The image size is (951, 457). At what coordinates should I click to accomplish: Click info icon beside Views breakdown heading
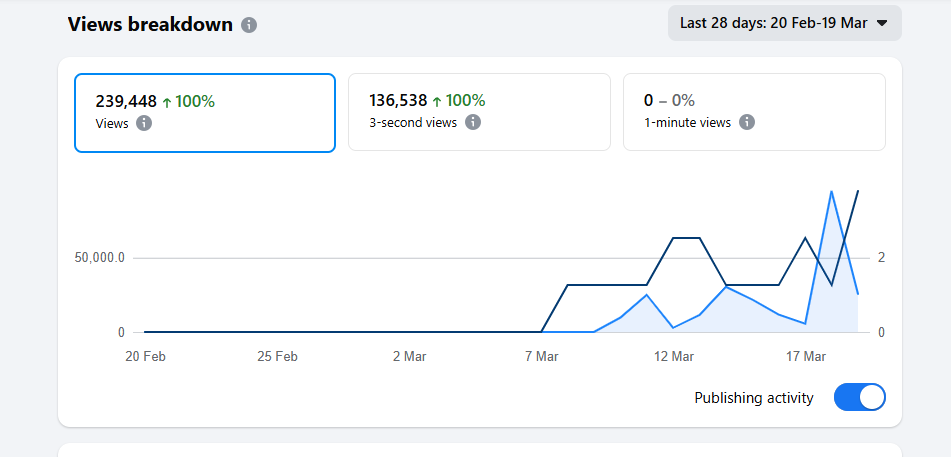pyautogui.click(x=249, y=25)
